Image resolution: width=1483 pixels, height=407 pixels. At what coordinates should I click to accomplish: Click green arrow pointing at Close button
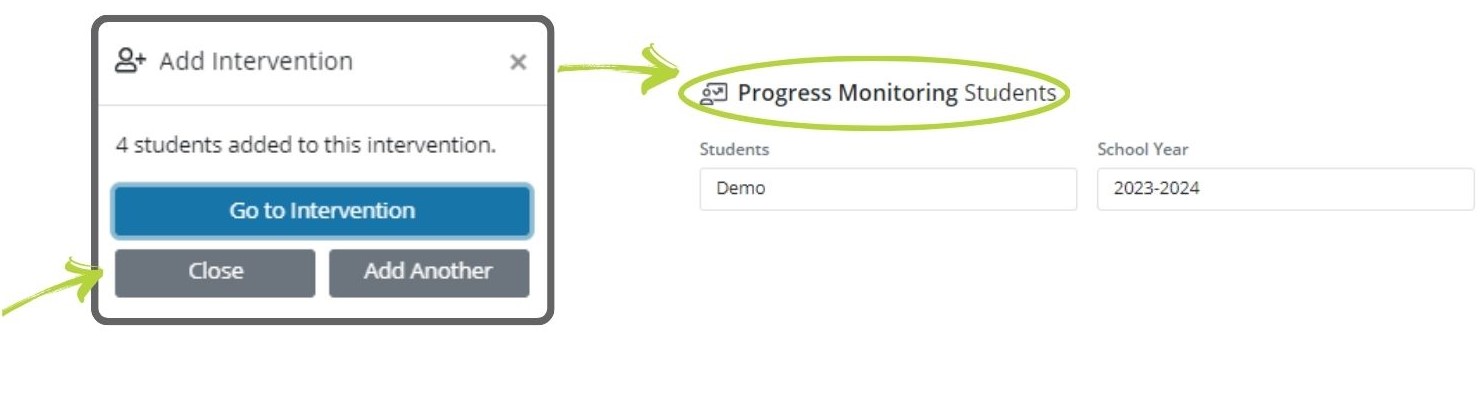point(50,292)
